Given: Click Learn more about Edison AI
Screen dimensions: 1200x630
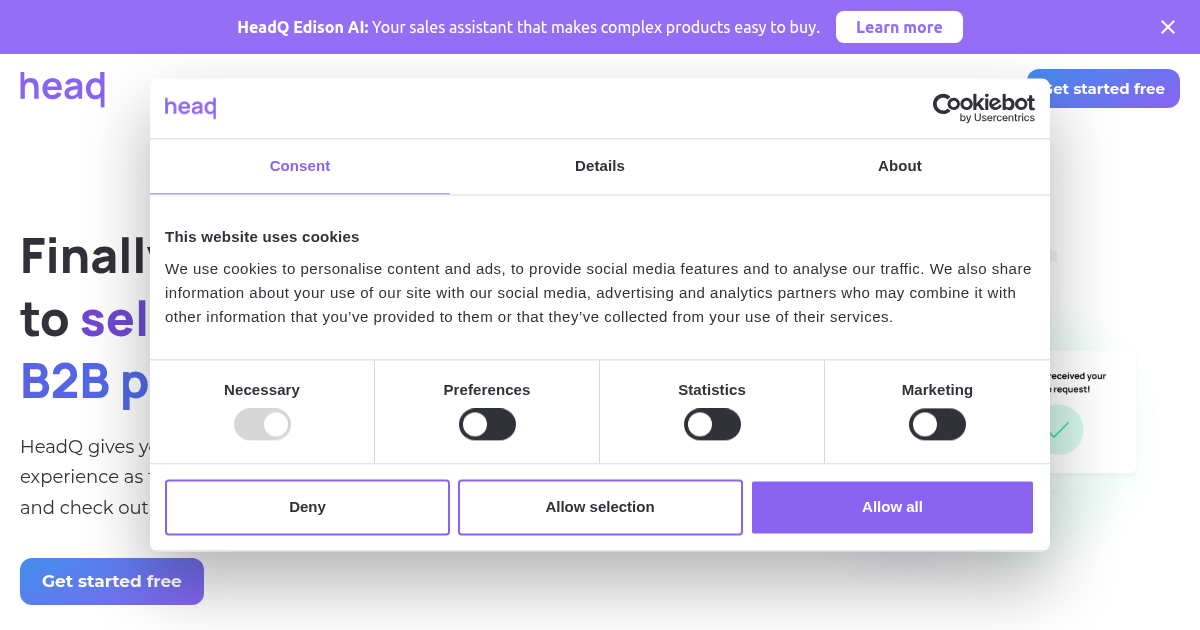Looking at the screenshot, I should click(899, 27).
